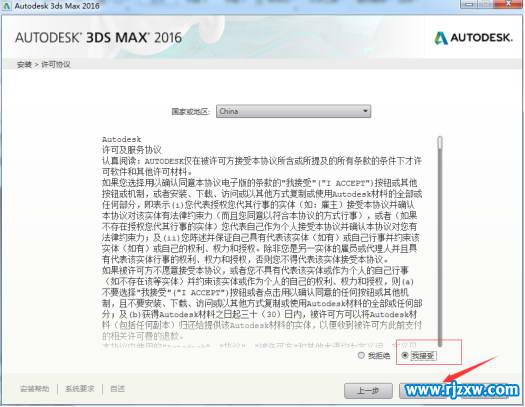
Task: Click the arrow on the country dropdown
Action: click(x=365, y=111)
